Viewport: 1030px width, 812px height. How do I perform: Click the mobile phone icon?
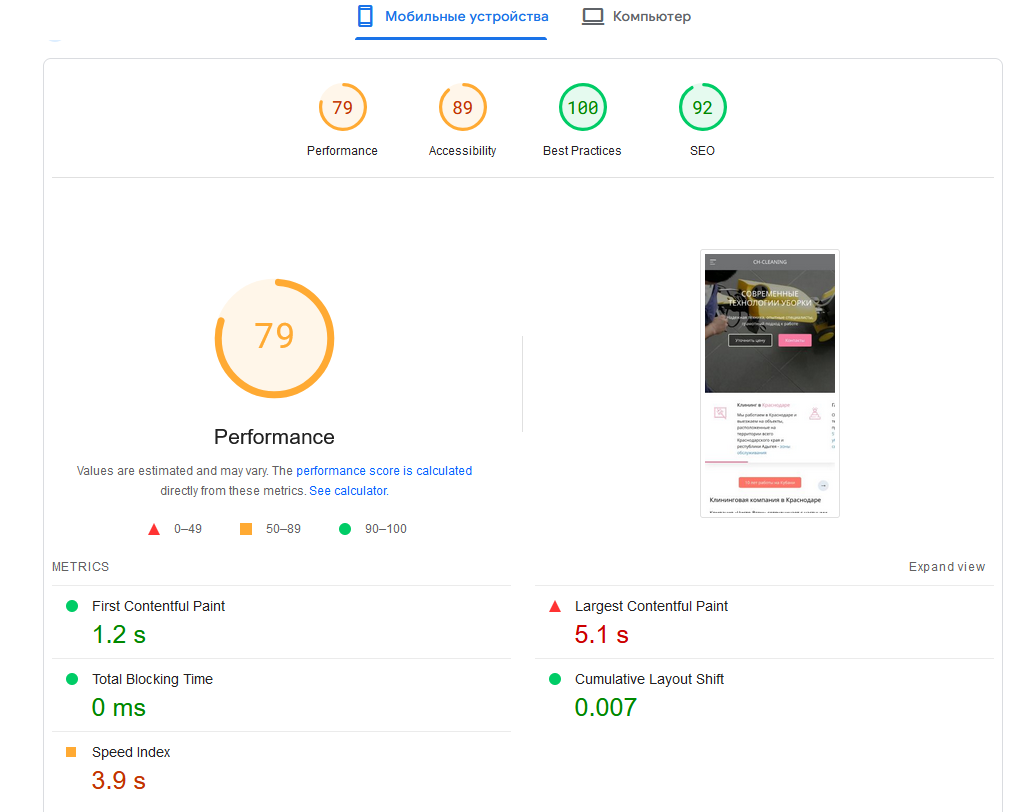coord(365,16)
